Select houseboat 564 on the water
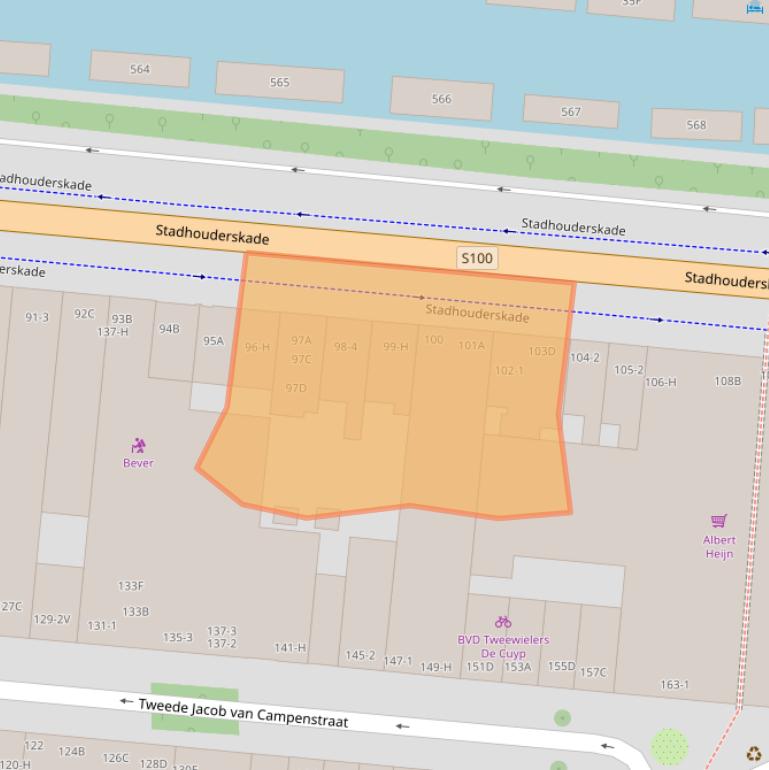Viewport: 769px width, 770px height. (140, 69)
